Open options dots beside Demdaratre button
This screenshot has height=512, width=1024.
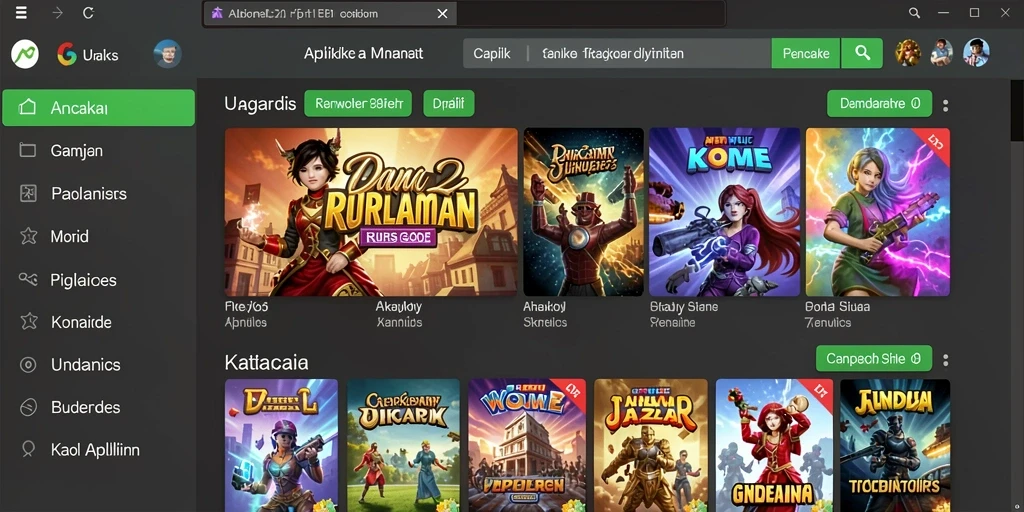pyautogui.click(x=946, y=105)
